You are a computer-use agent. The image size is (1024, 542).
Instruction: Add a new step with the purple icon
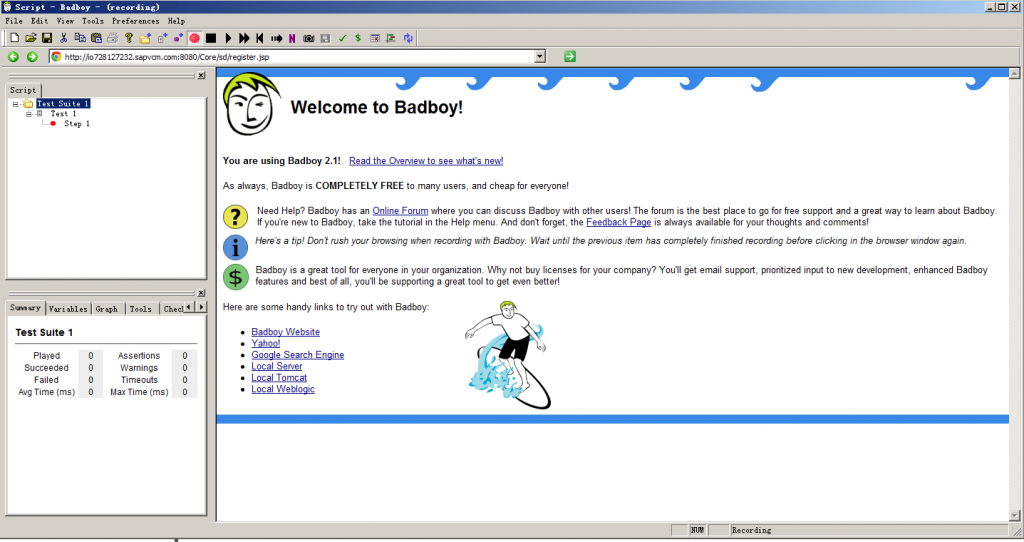coord(178,38)
